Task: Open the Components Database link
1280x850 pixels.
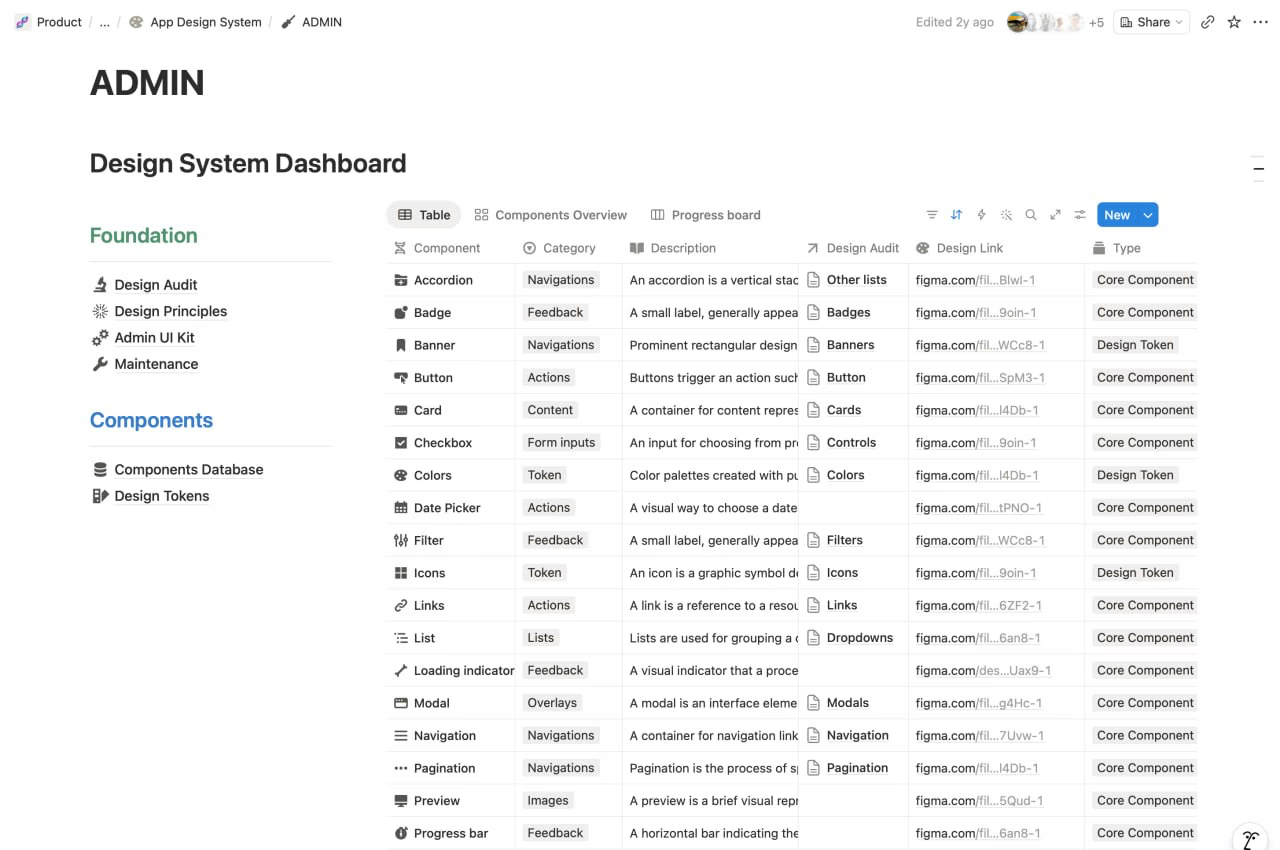Action: coord(189,470)
